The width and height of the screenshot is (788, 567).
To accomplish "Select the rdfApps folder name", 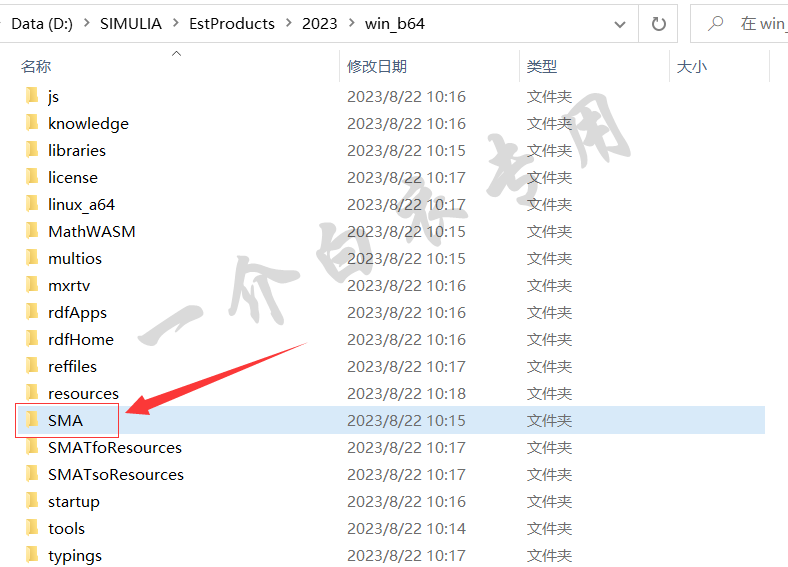I will (x=77, y=313).
